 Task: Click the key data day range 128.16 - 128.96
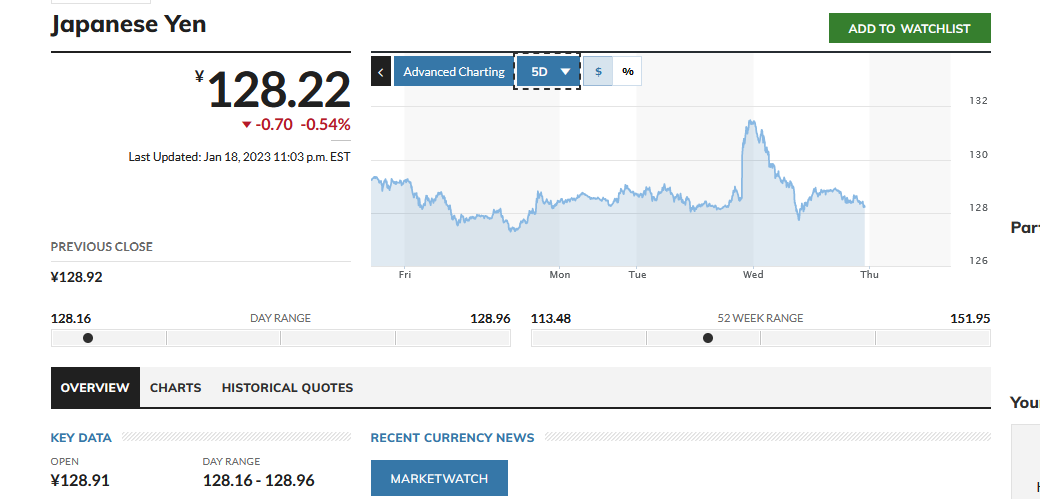pos(259,480)
